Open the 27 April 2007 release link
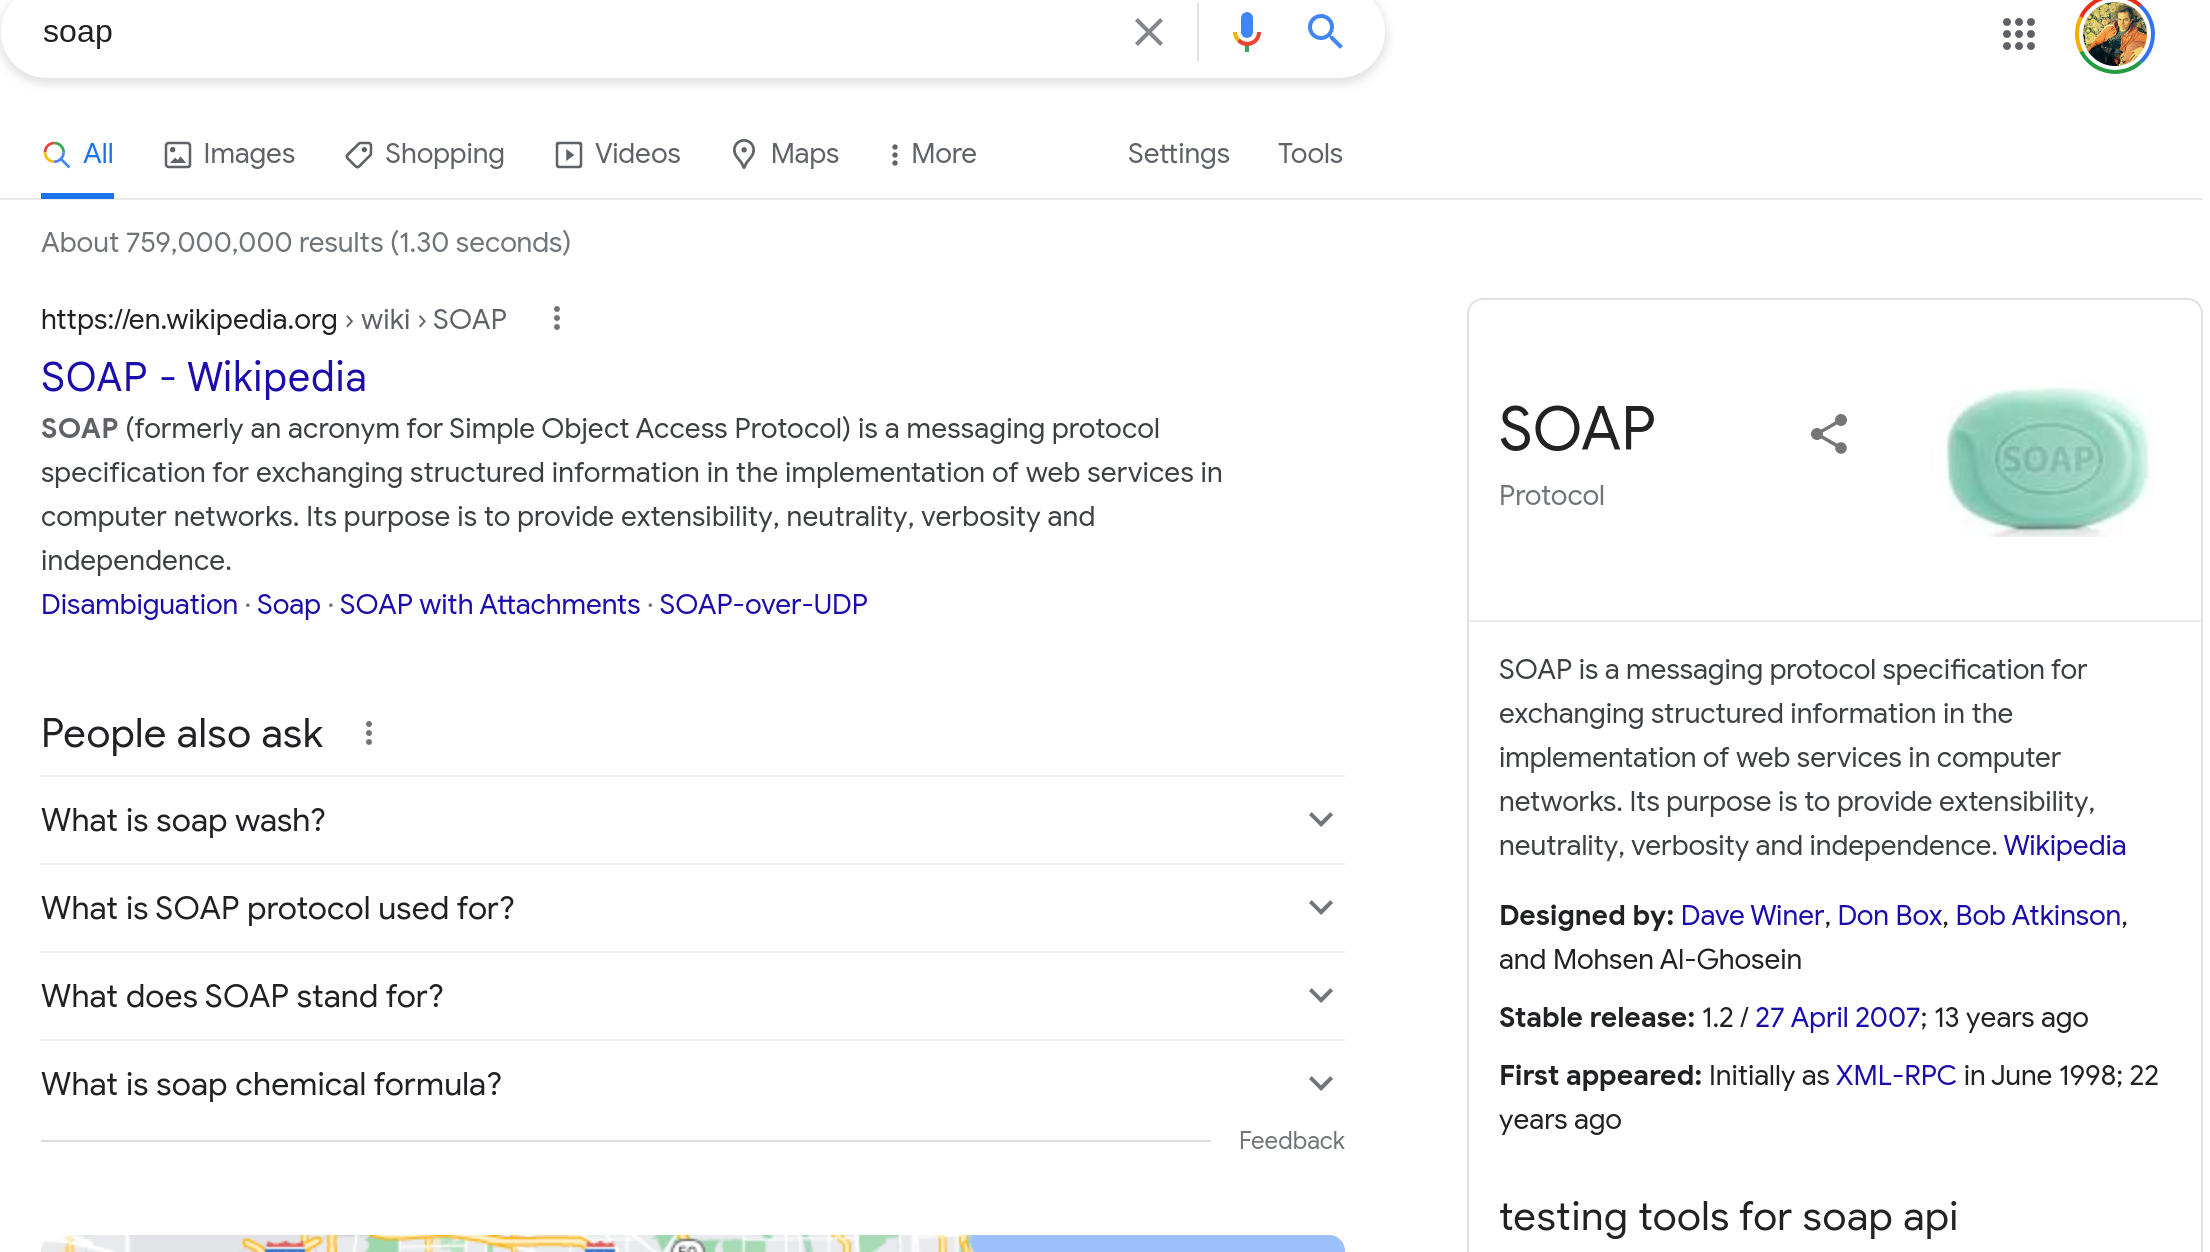The image size is (2210, 1252). coord(1837,1018)
